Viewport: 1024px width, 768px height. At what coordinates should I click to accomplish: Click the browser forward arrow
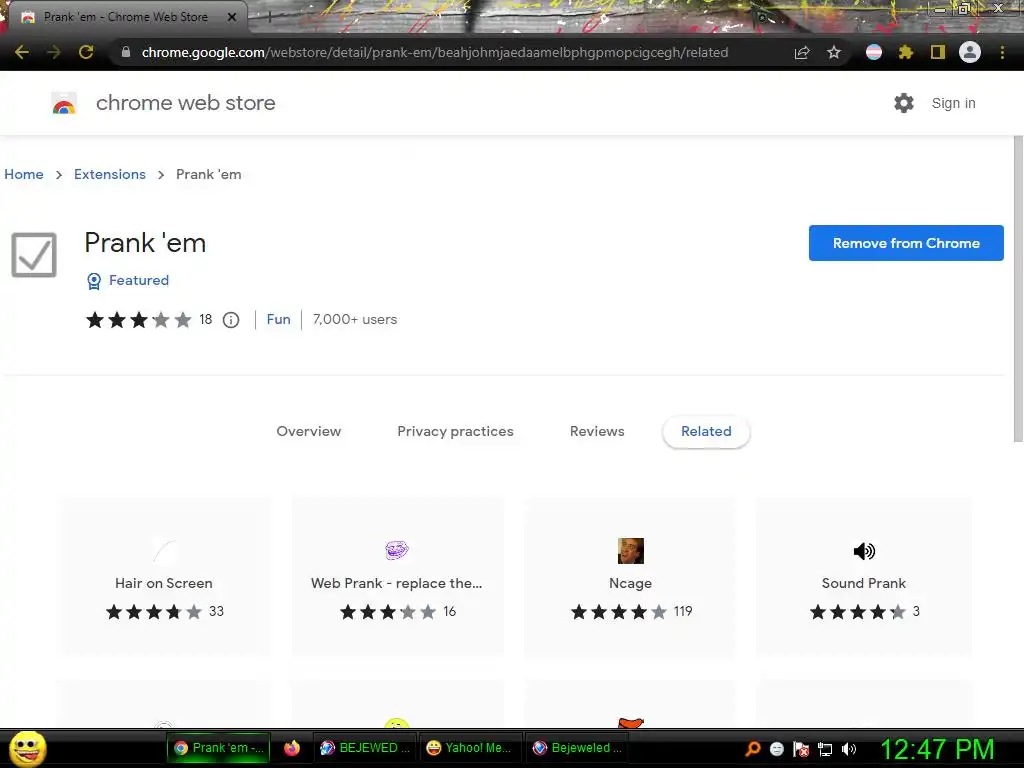(54, 52)
